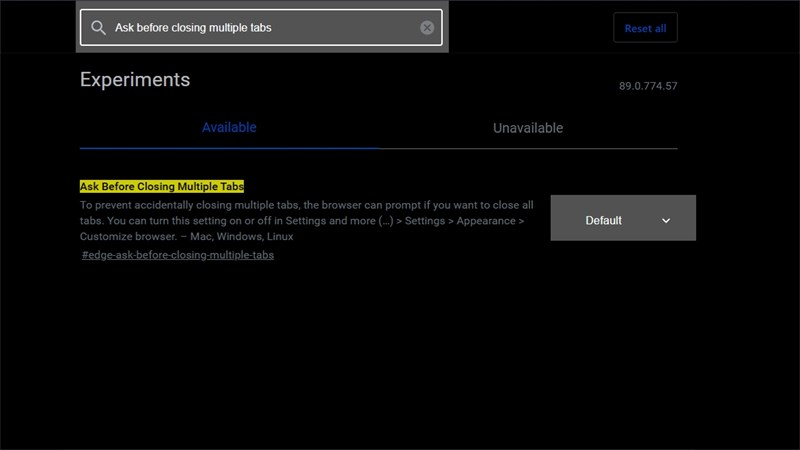800x450 pixels.
Task: Switch to the Available tab
Action: (x=229, y=128)
